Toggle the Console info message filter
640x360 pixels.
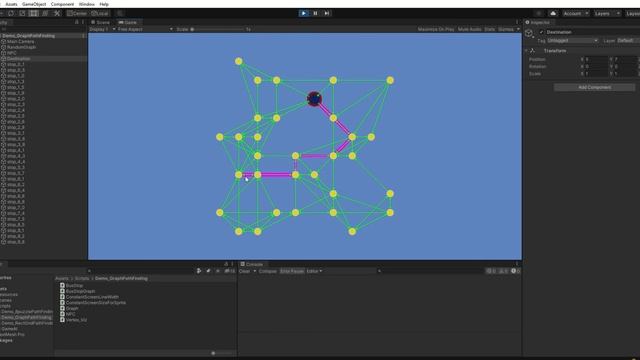(516, 271)
